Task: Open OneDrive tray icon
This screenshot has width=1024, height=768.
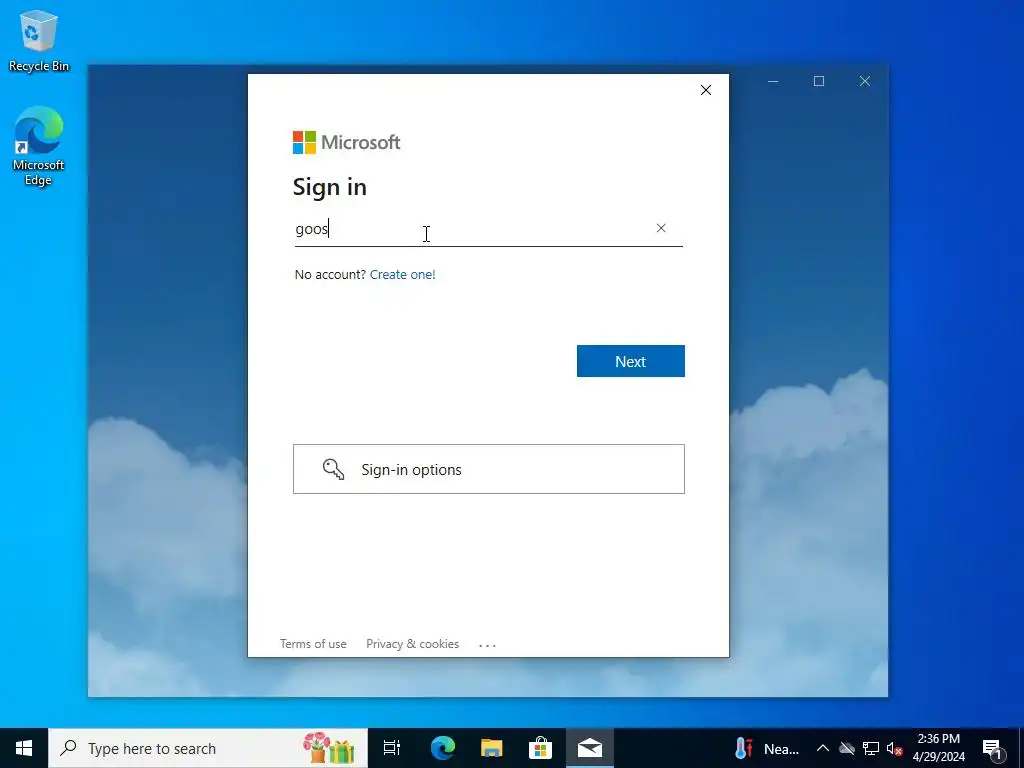Action: (x=847, y=748)
